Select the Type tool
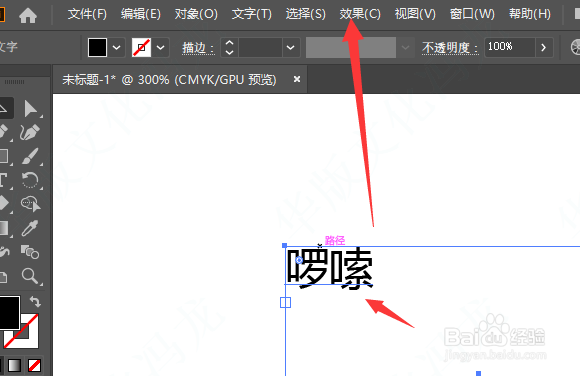 pos(4,180)
